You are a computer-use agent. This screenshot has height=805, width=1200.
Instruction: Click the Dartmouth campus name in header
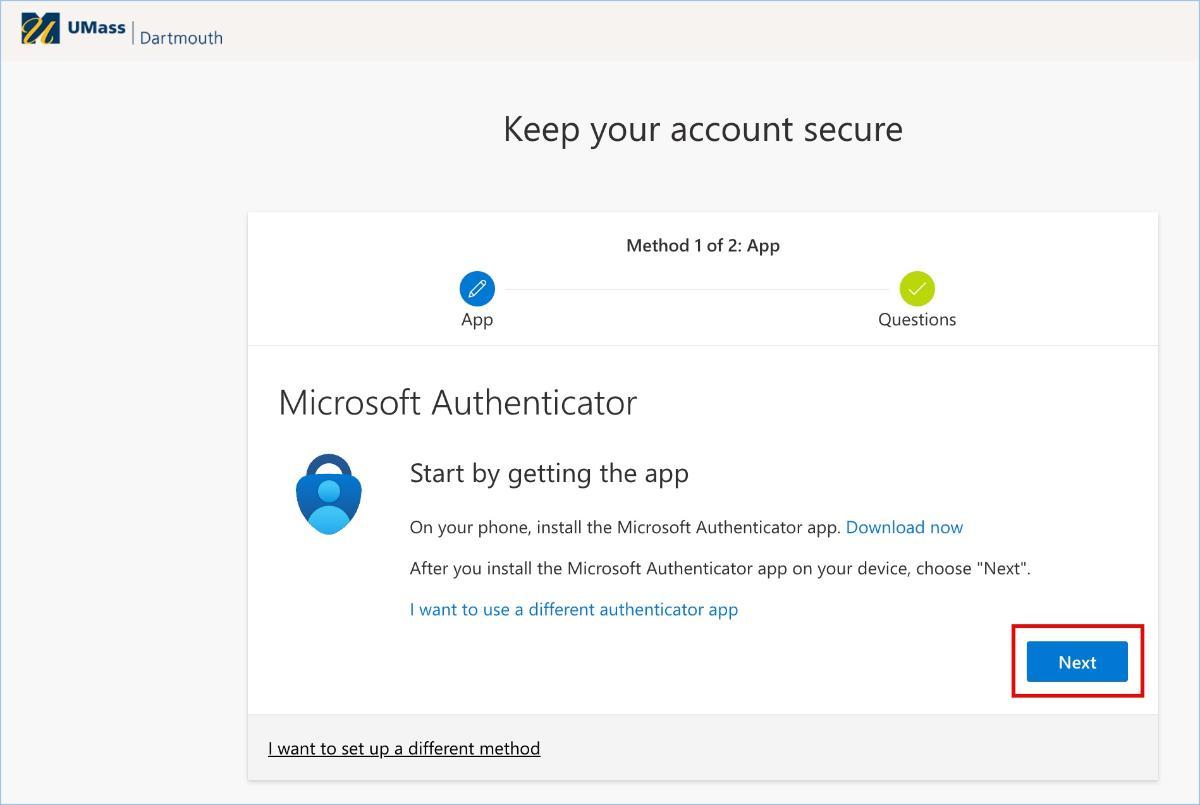click(181, 37)
